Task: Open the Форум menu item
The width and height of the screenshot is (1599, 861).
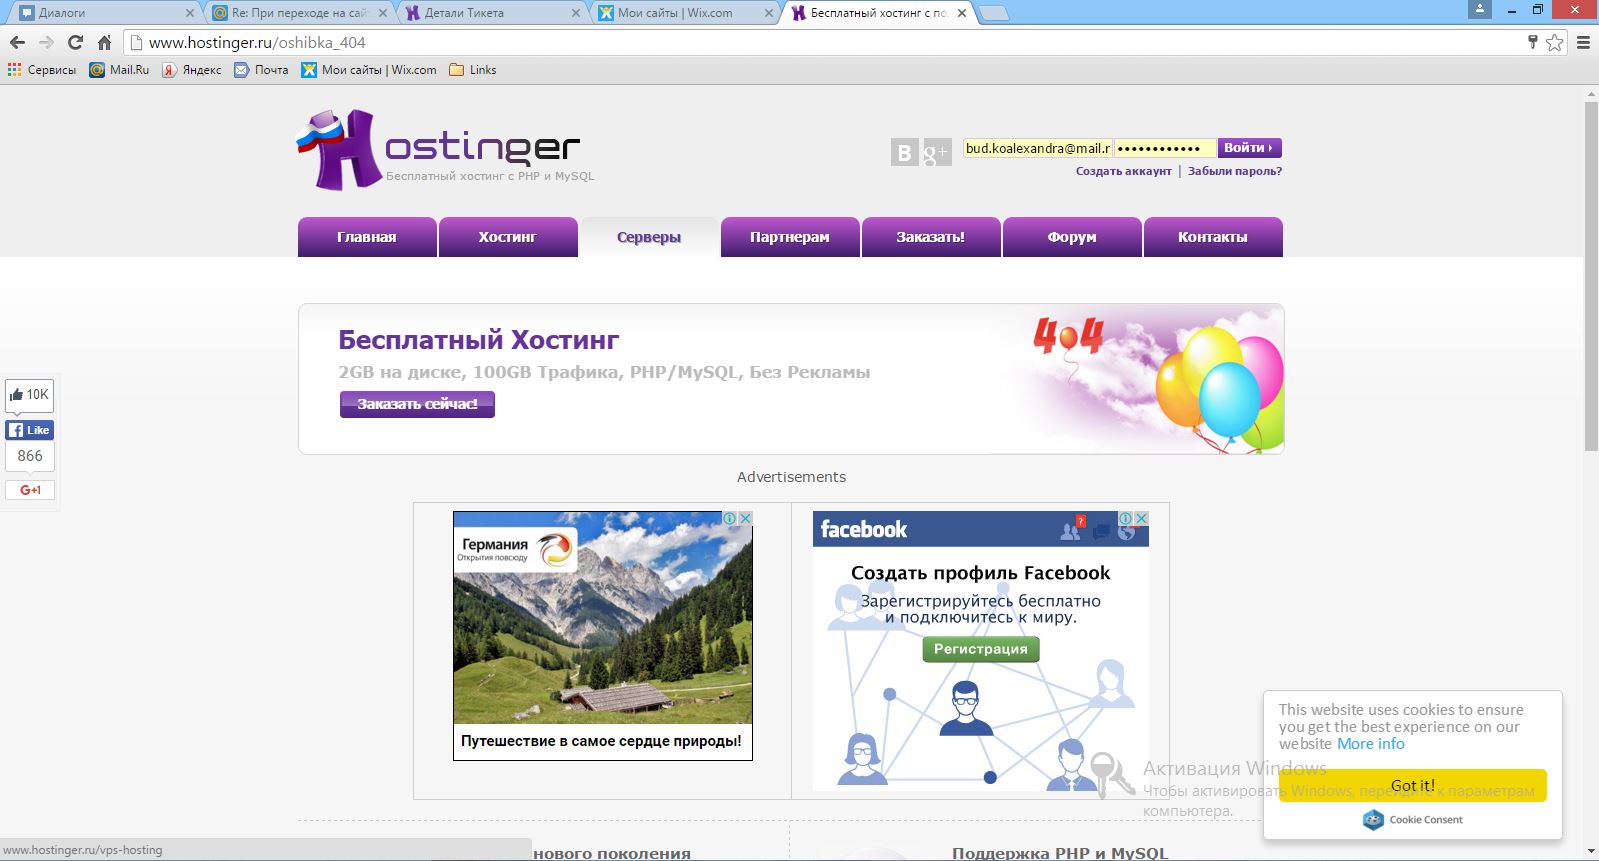Action: tap(1072, 237)
